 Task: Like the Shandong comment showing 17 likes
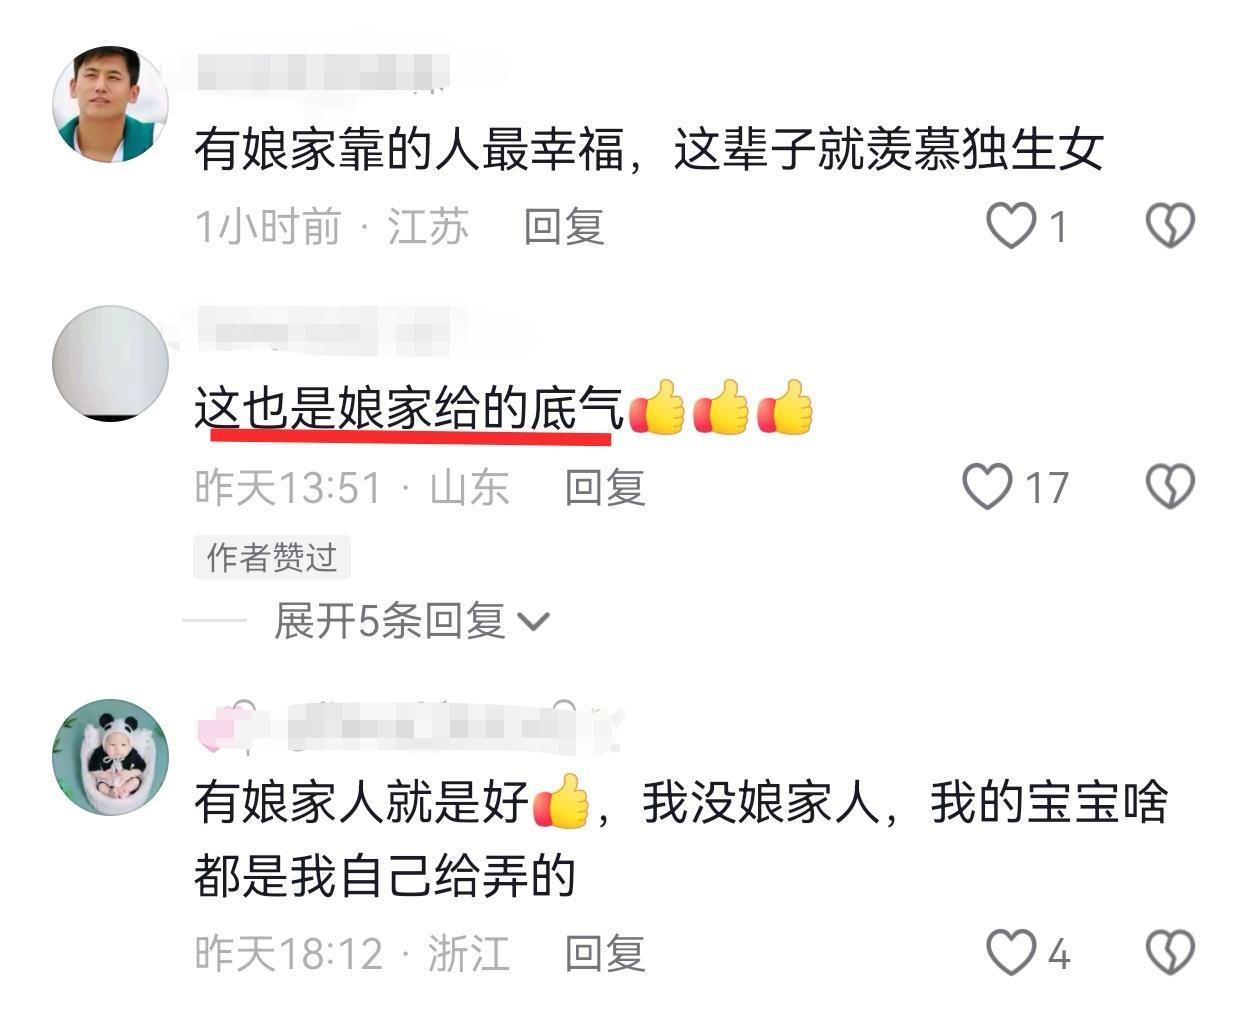click(987, 486)
